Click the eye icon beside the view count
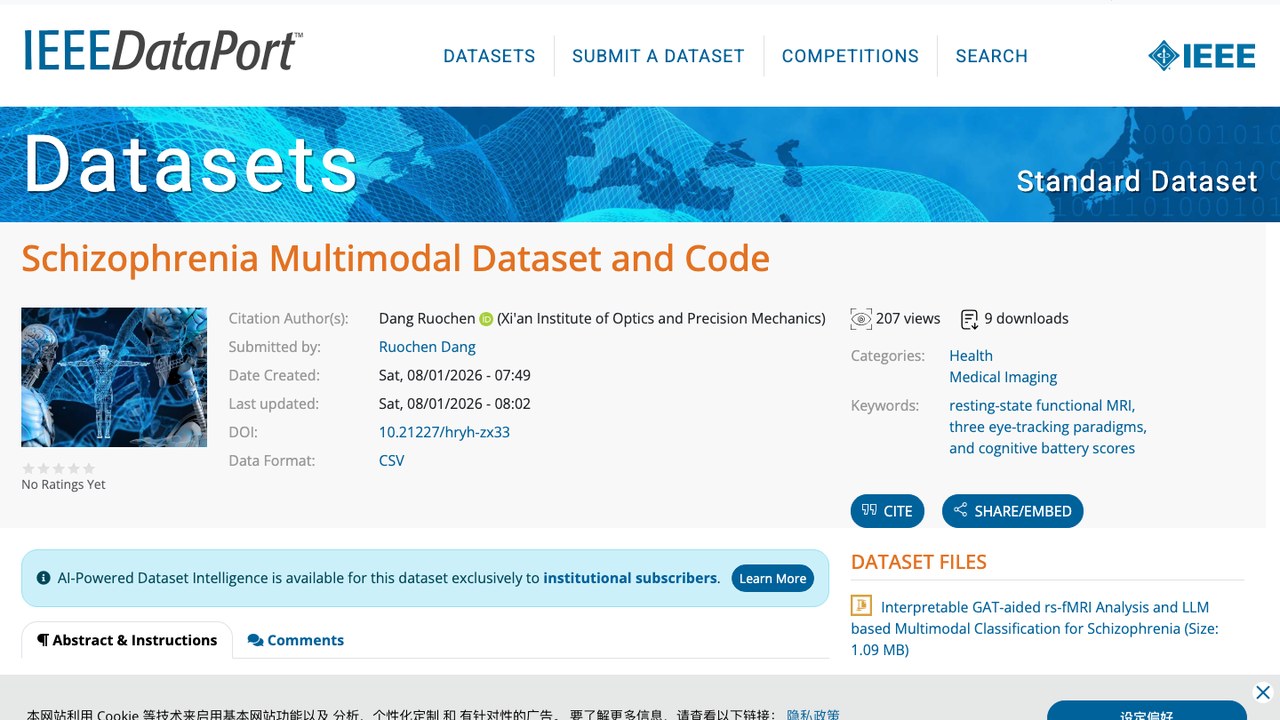This screenshot has height=720, width=1280. pyautogui.click(x=861, y=319)
